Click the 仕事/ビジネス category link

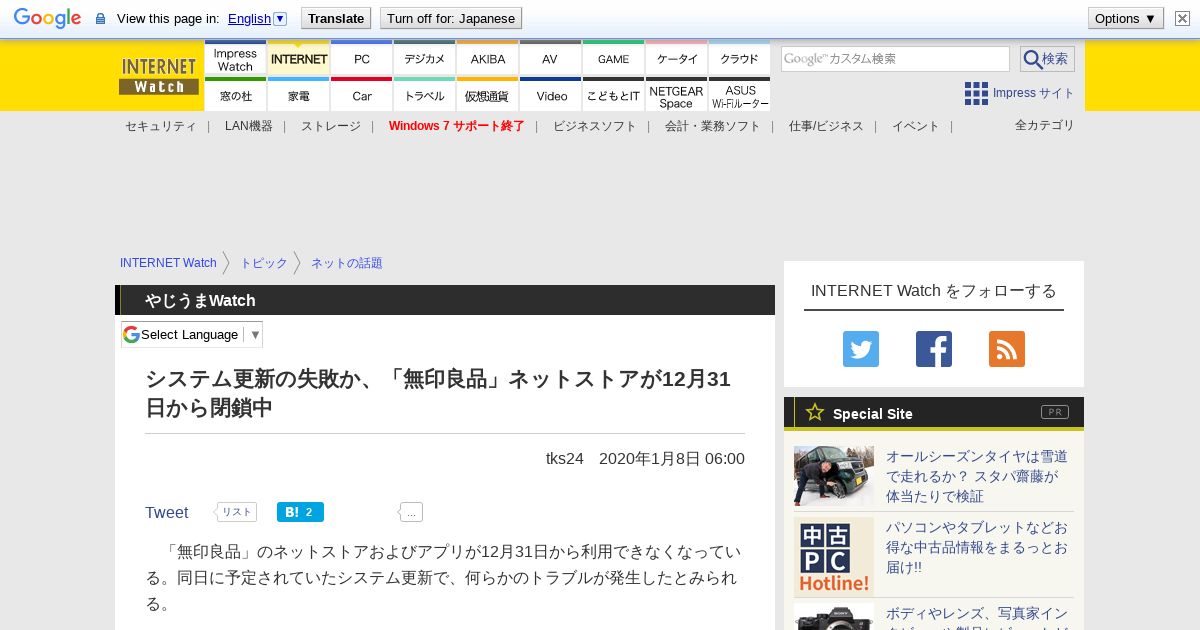(x=826, y=126)
